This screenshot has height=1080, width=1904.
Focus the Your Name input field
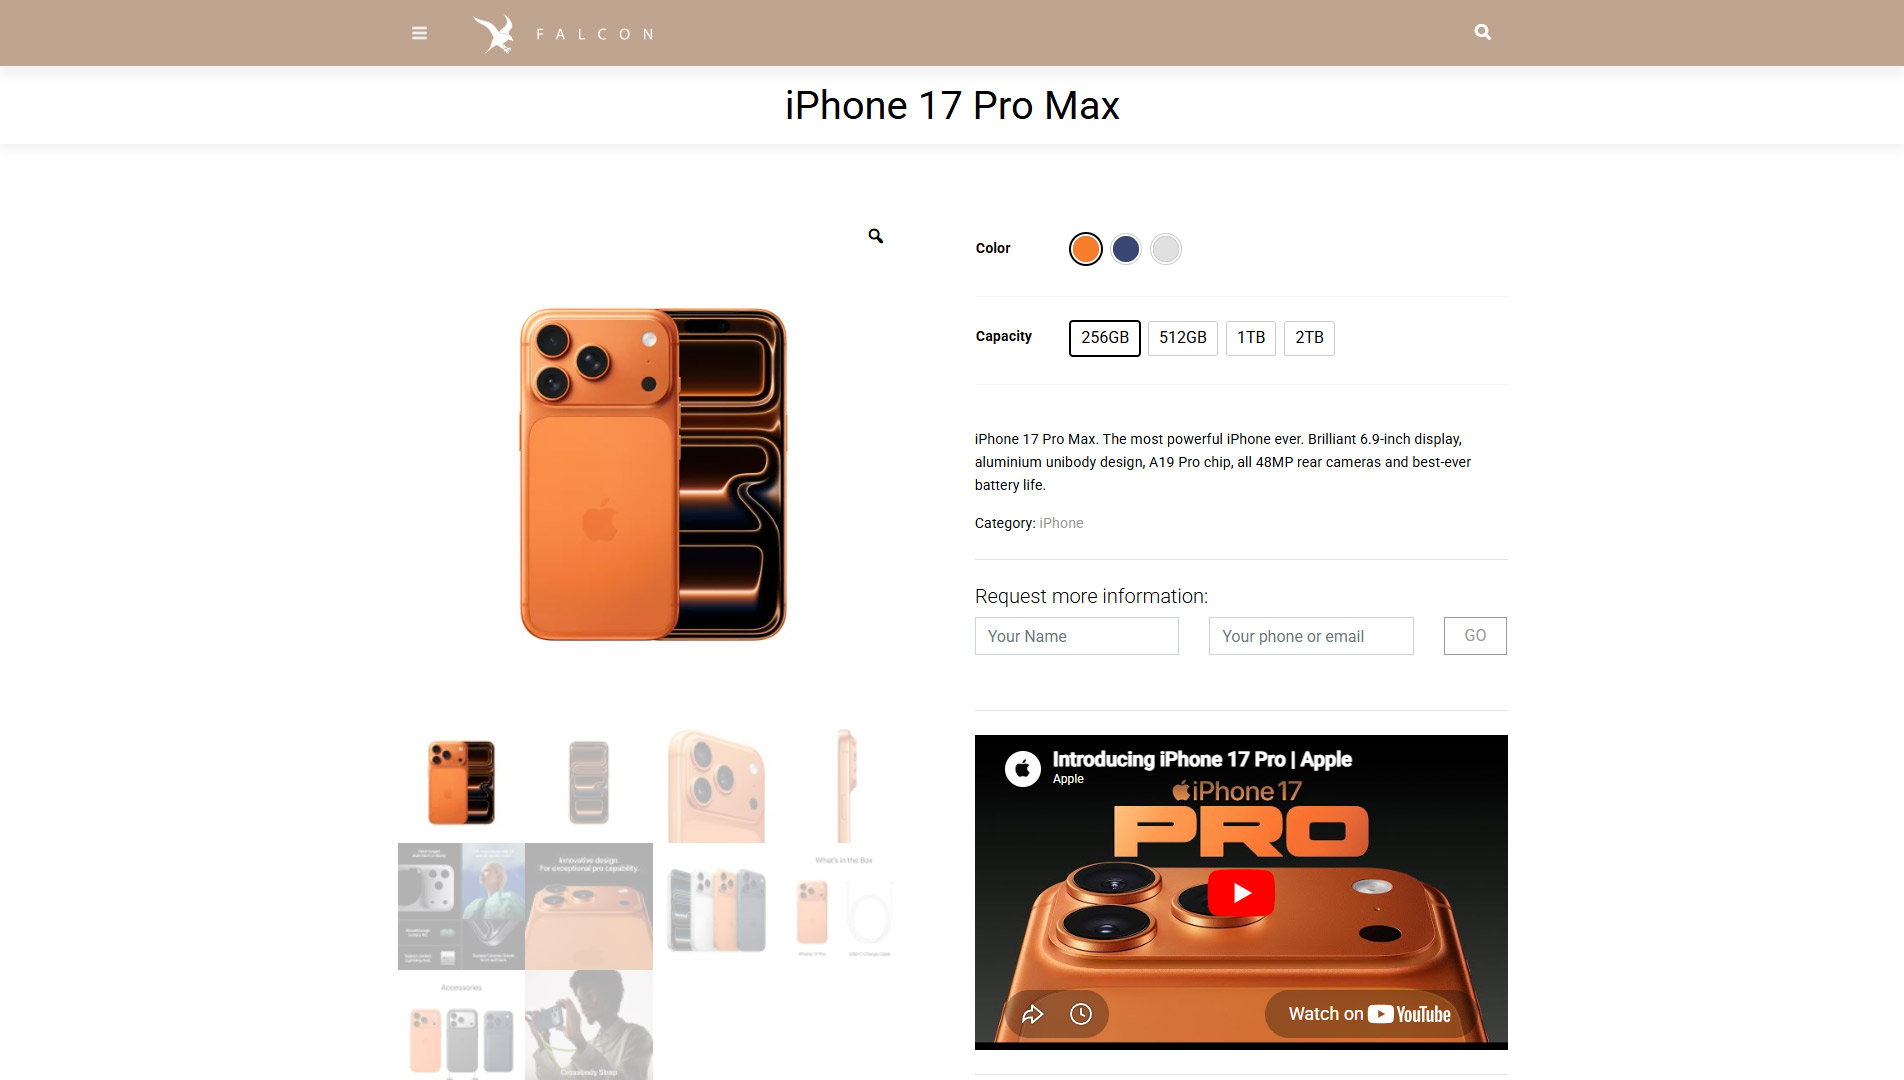click(1077, 636)
